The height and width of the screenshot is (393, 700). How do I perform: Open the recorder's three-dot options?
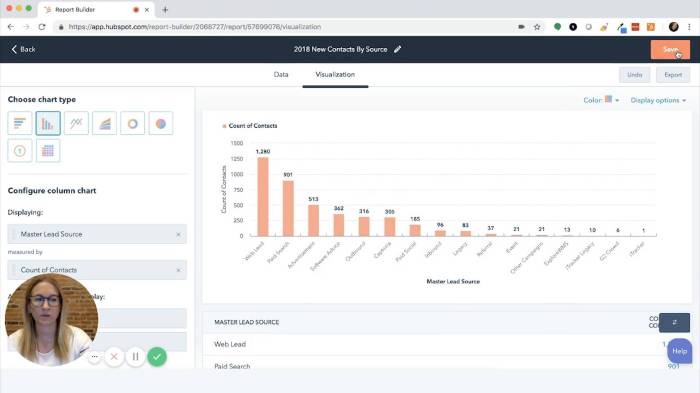pos(94,356)
